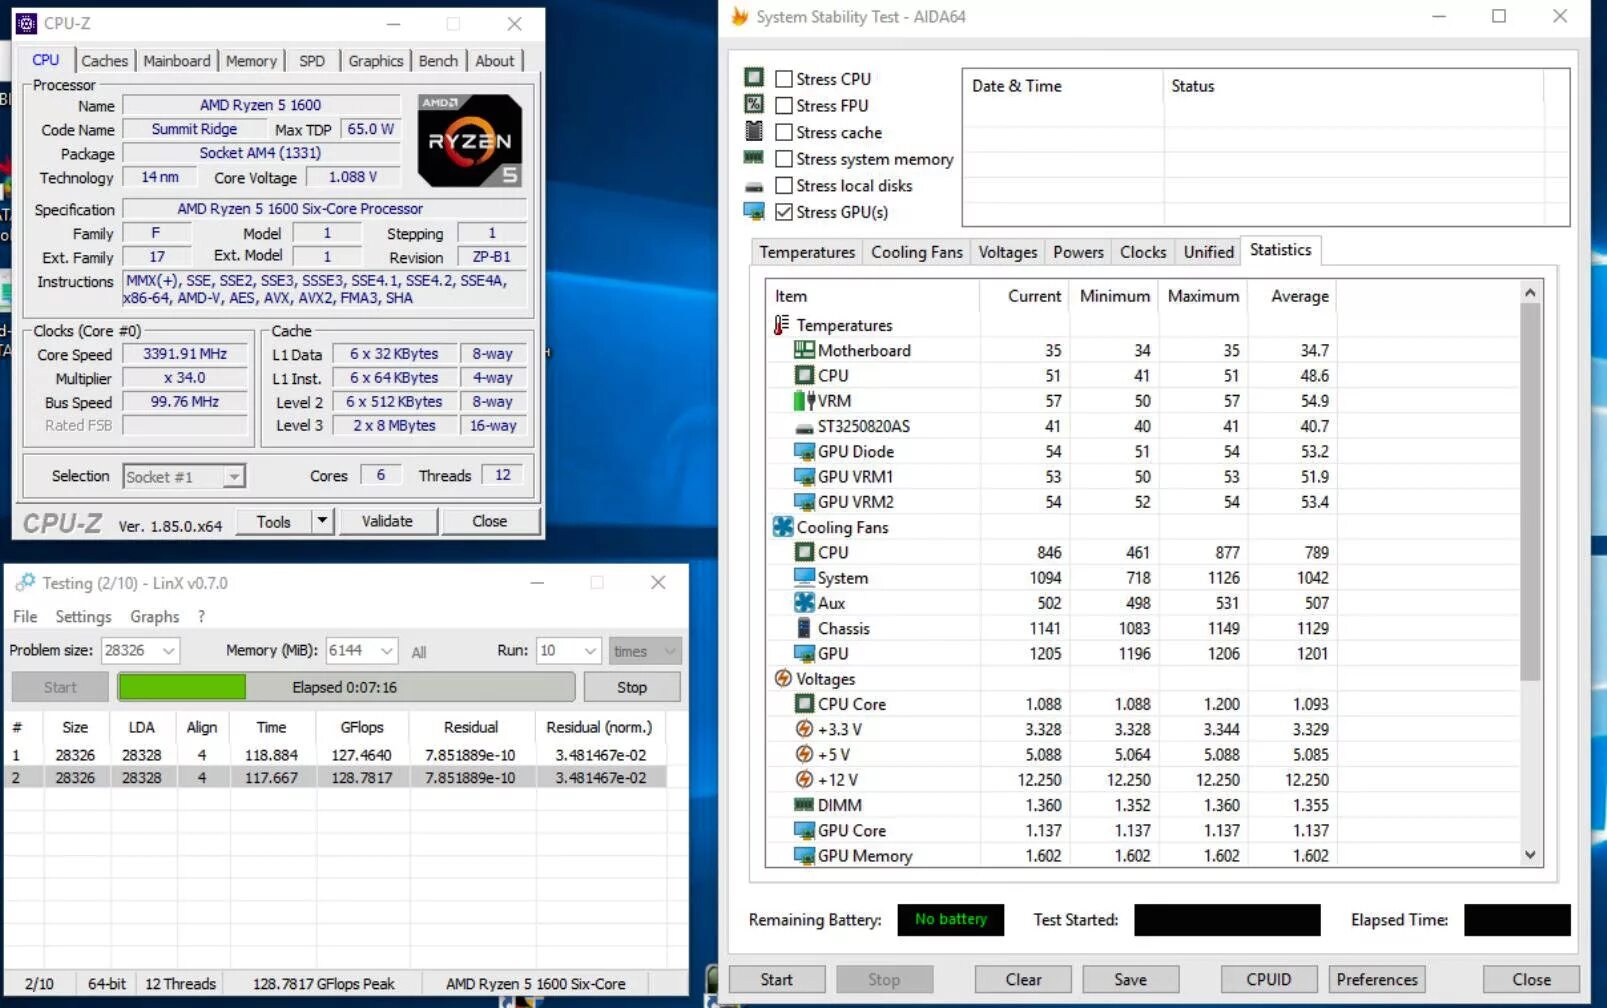Click the Stop button in LinX
The width and height of the screenshot is (1607, 1008).
(x=632, y=687)
